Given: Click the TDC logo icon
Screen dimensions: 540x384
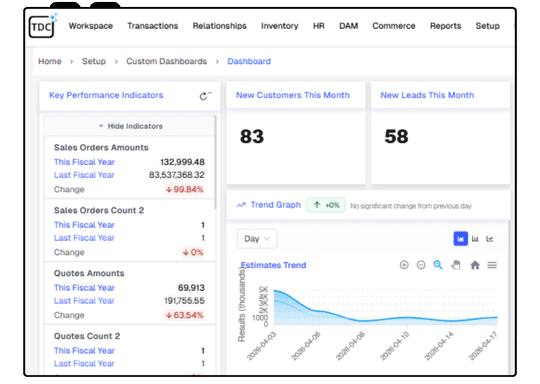Looking at the screenshot, I should [x=43, y=25].
